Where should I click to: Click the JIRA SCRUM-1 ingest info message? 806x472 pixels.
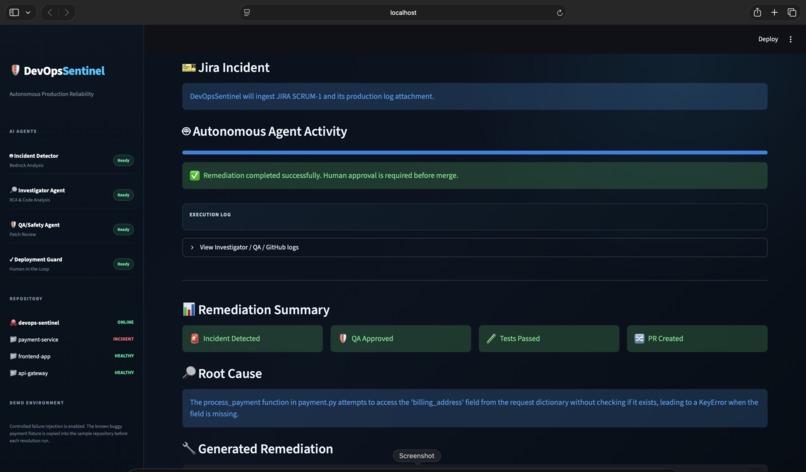click(x=474, y=96)
